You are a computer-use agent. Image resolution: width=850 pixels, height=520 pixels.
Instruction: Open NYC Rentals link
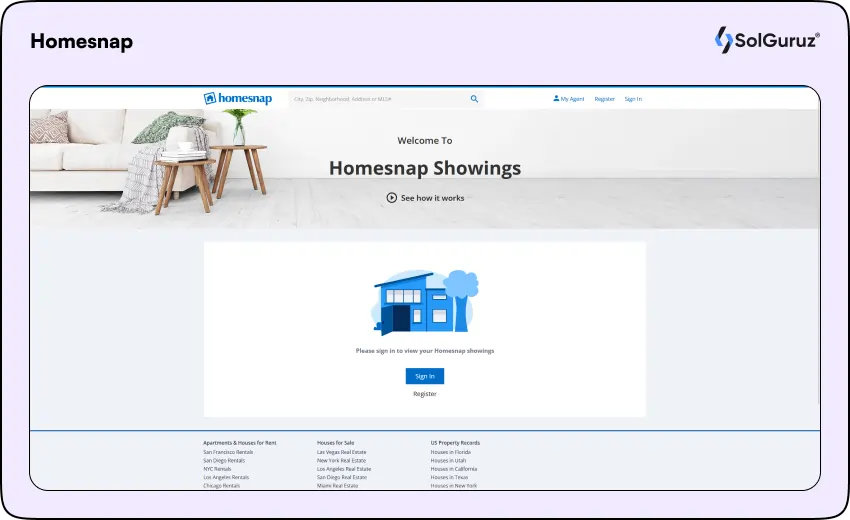click(217, 469)
